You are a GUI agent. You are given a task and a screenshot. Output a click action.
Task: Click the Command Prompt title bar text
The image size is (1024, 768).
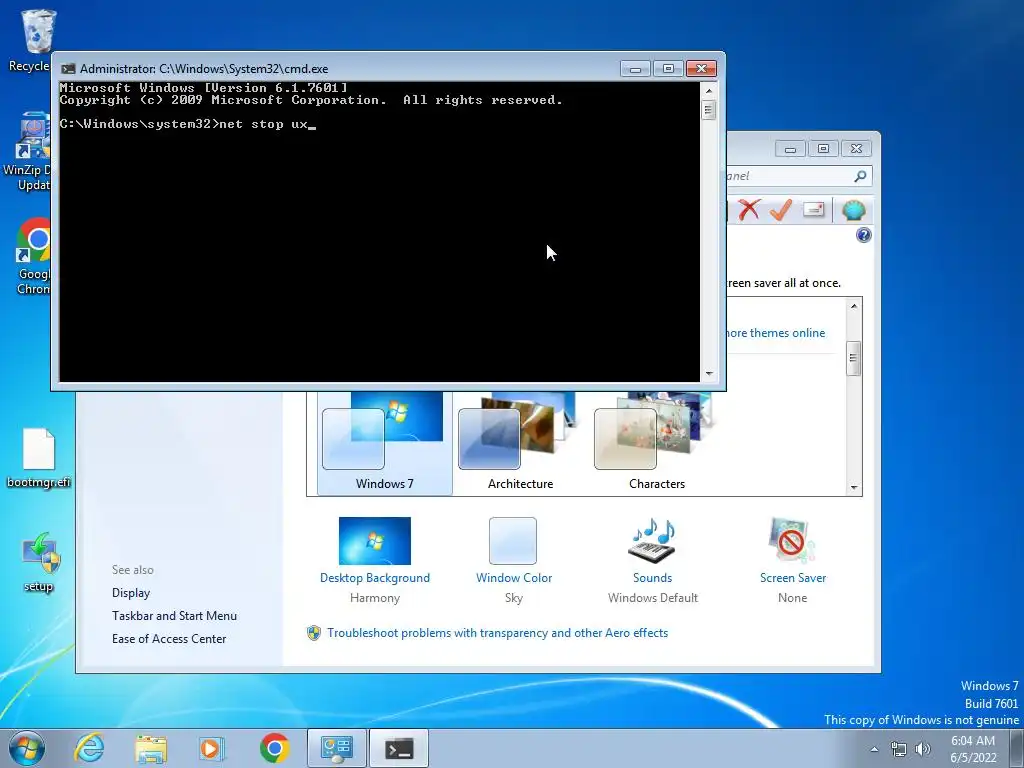tap(204, 69)
